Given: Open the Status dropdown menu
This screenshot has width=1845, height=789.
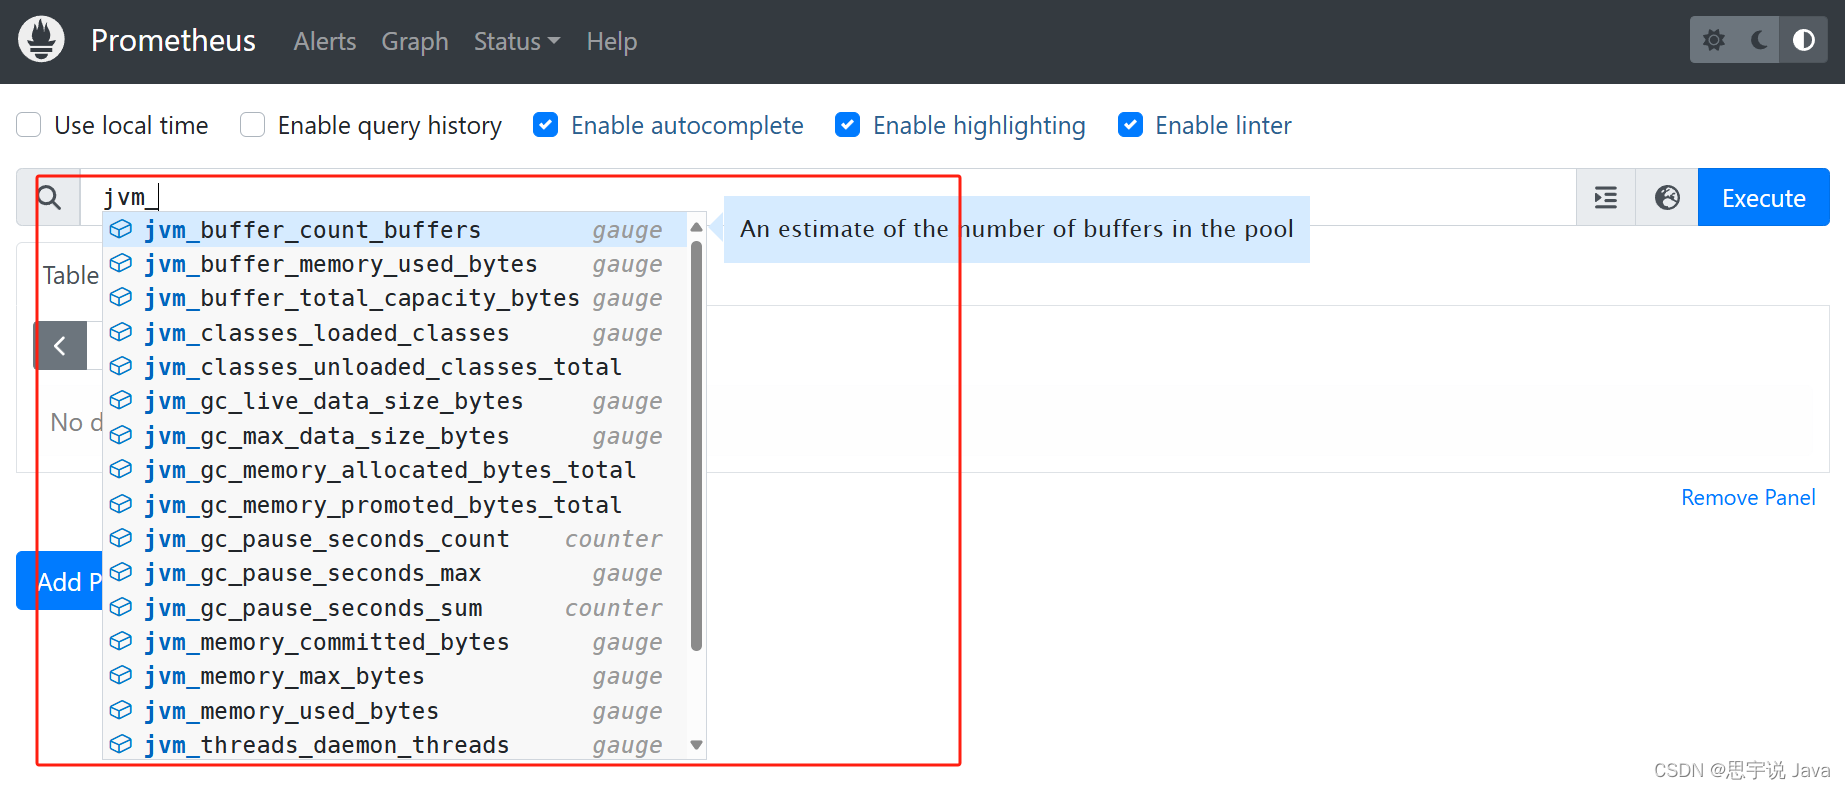Looking at the screenshot, I should pyautogui.click(x=516, y=41).
